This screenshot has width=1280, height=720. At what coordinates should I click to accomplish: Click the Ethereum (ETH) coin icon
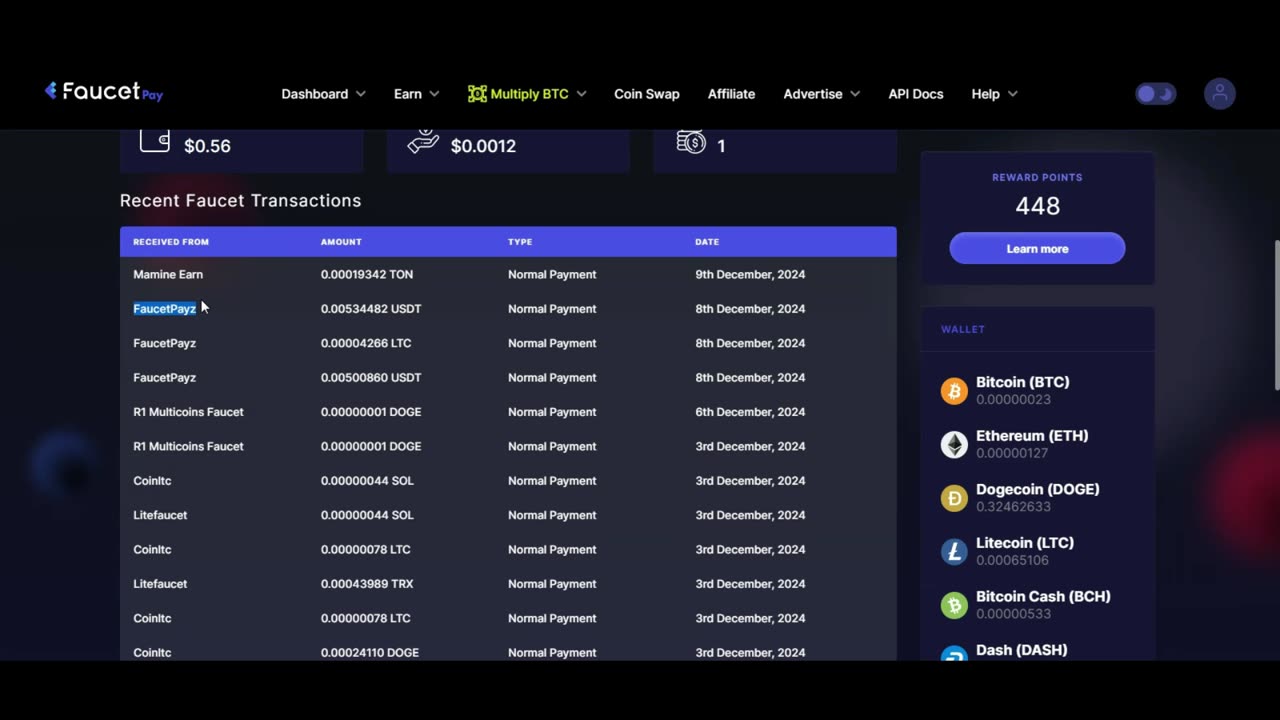point(954,444)
